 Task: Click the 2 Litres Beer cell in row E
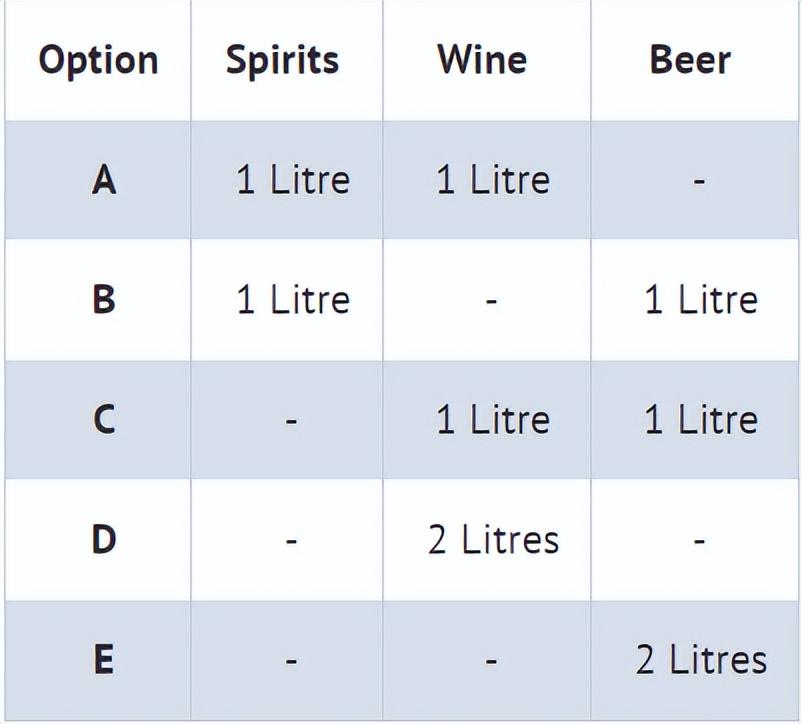701,659
